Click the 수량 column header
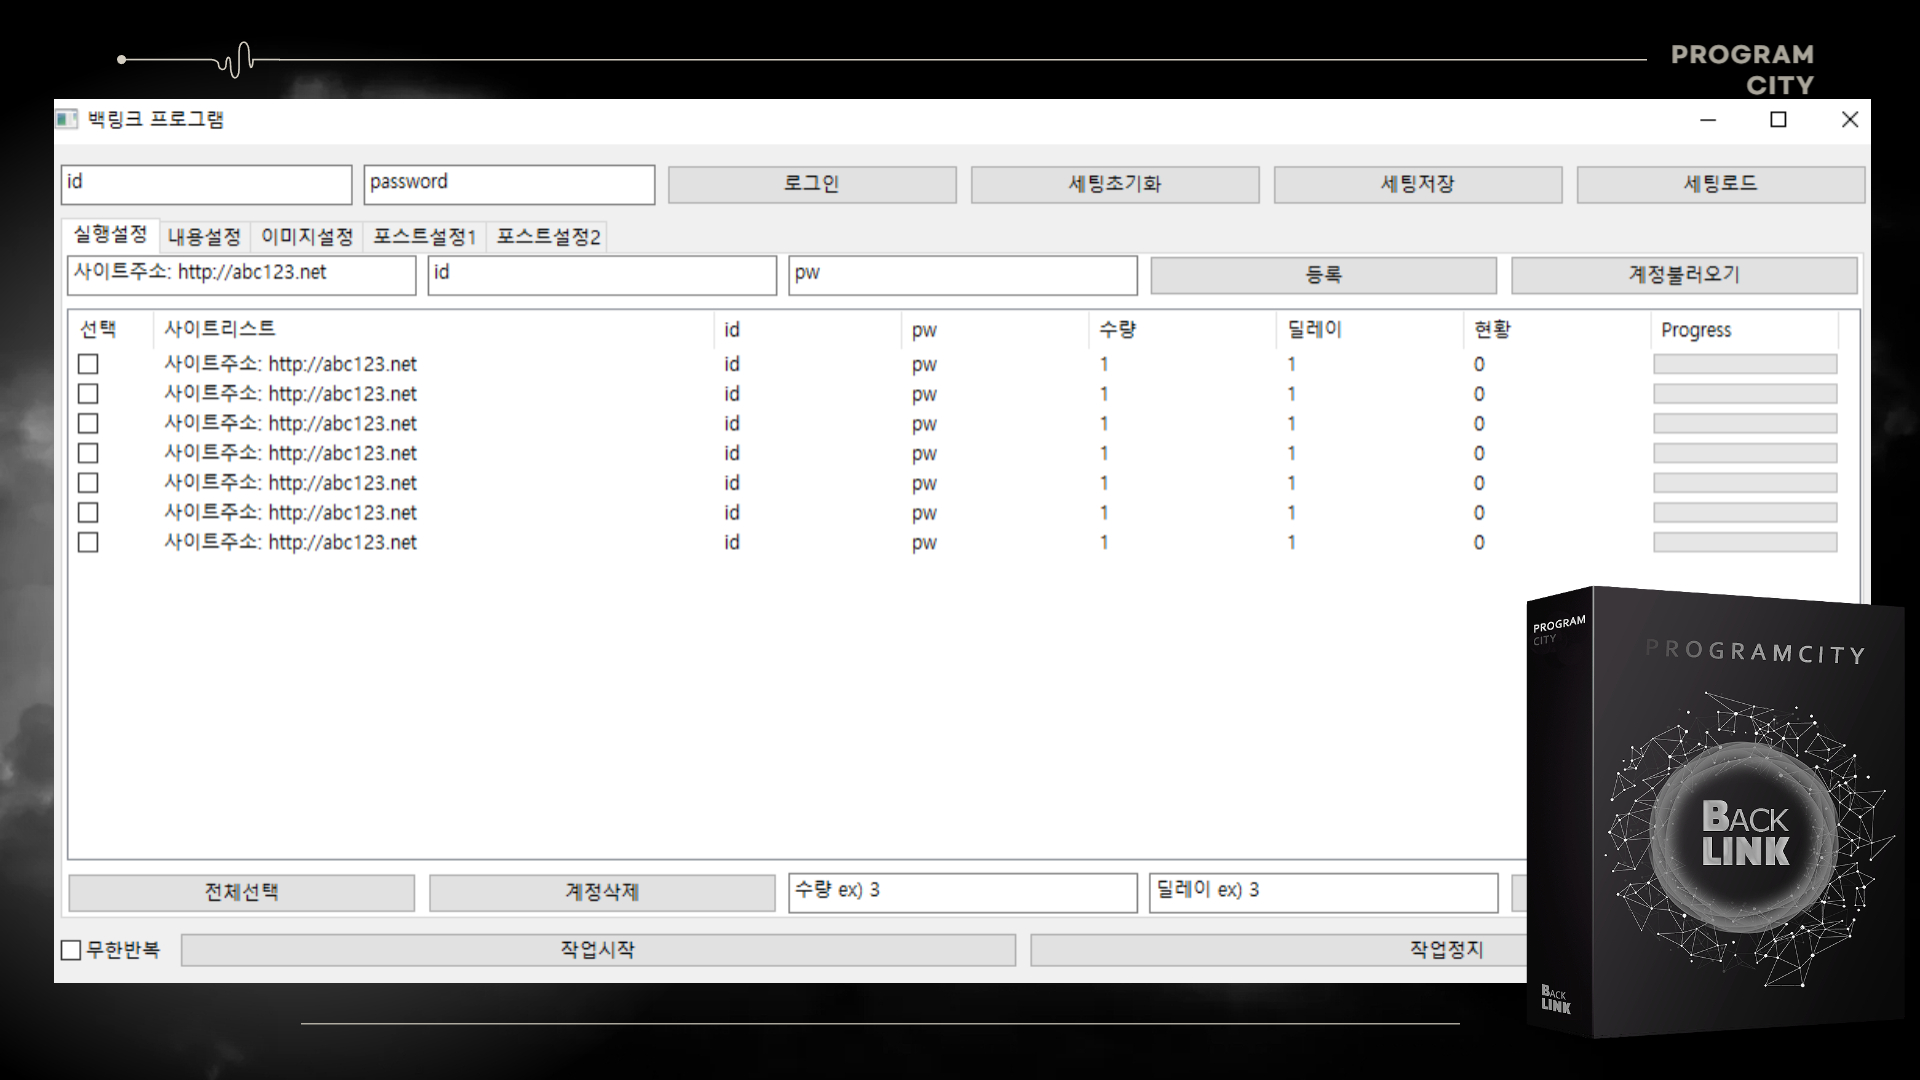 click(x=1181, y=329)
